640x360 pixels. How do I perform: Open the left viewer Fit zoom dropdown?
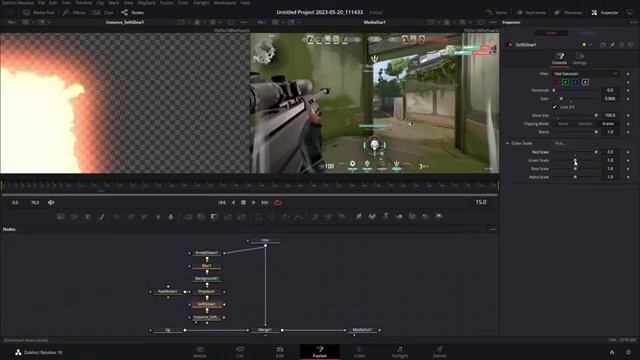pos(13,22)
